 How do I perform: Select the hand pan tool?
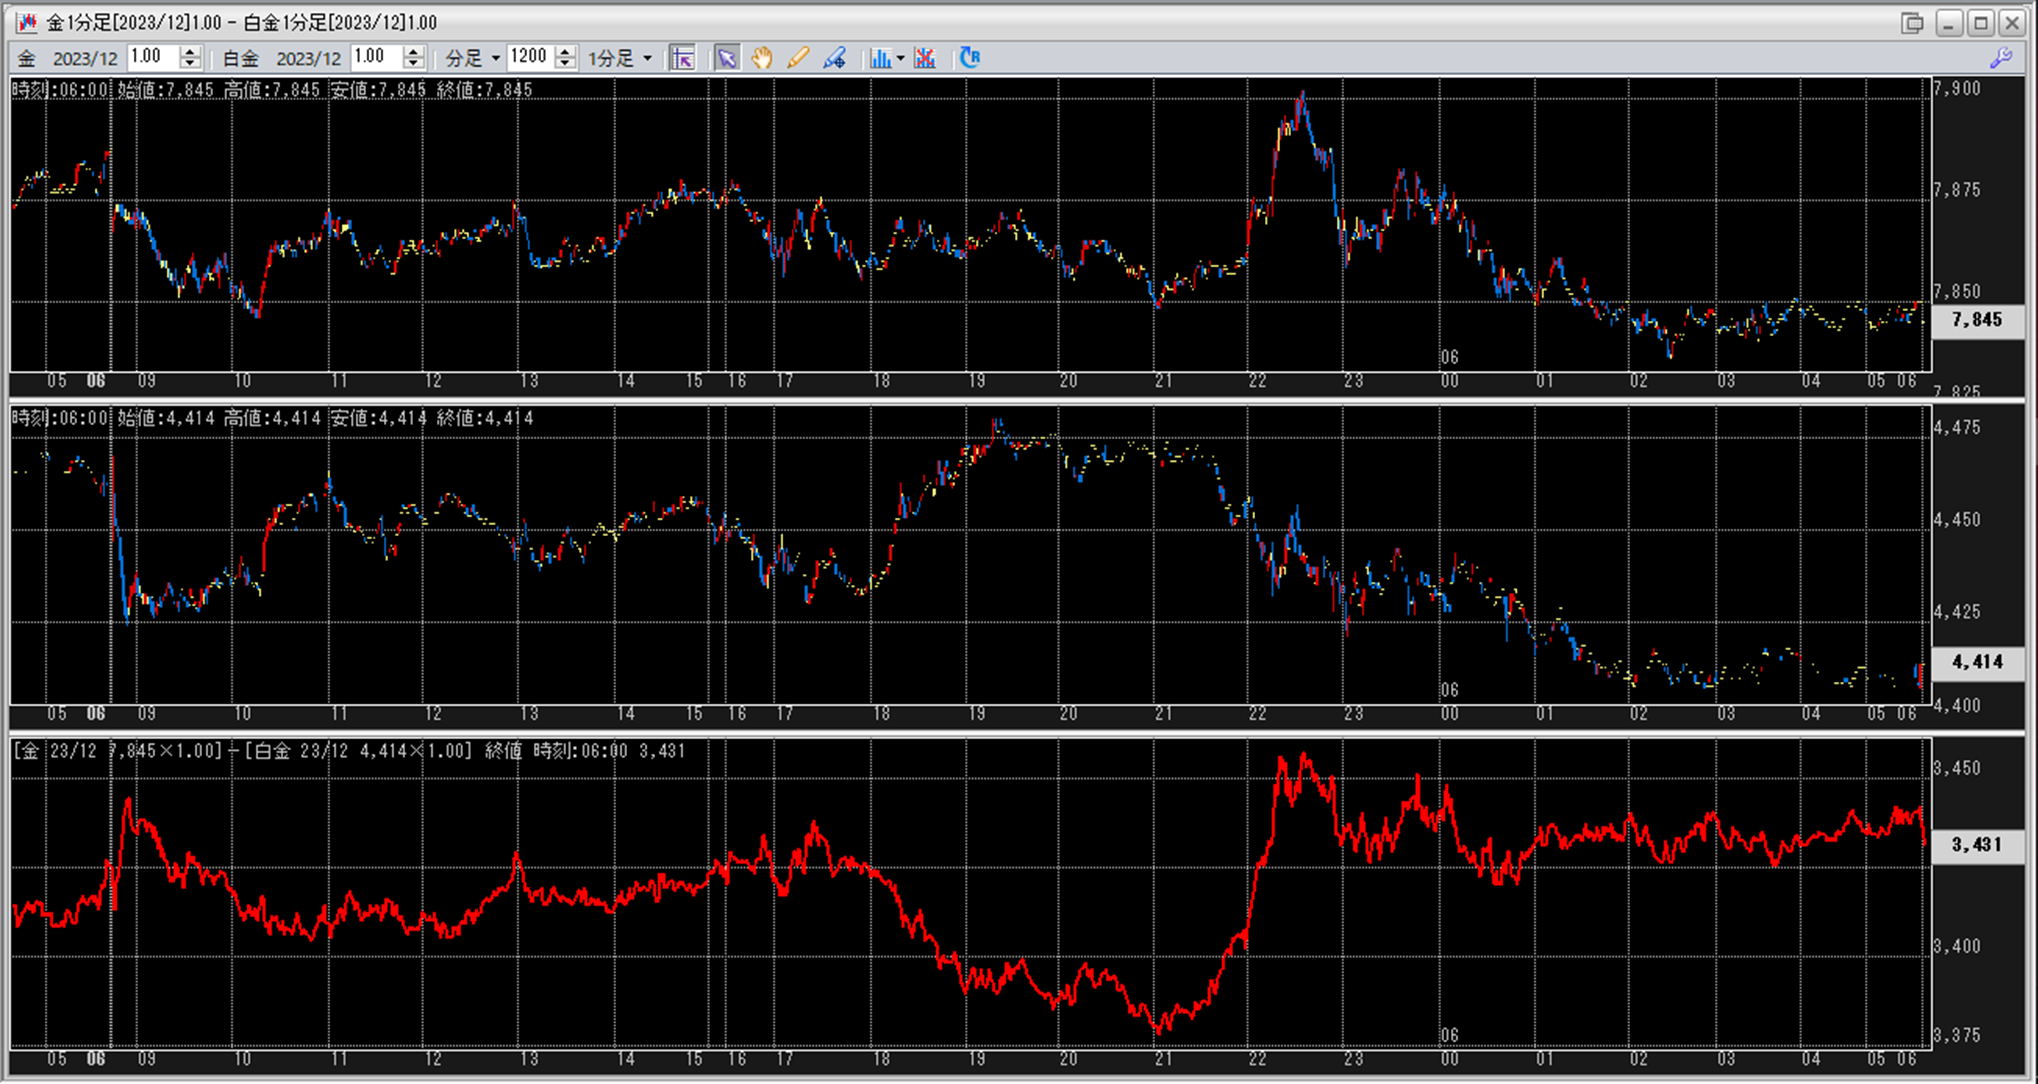tap(762, 58)
